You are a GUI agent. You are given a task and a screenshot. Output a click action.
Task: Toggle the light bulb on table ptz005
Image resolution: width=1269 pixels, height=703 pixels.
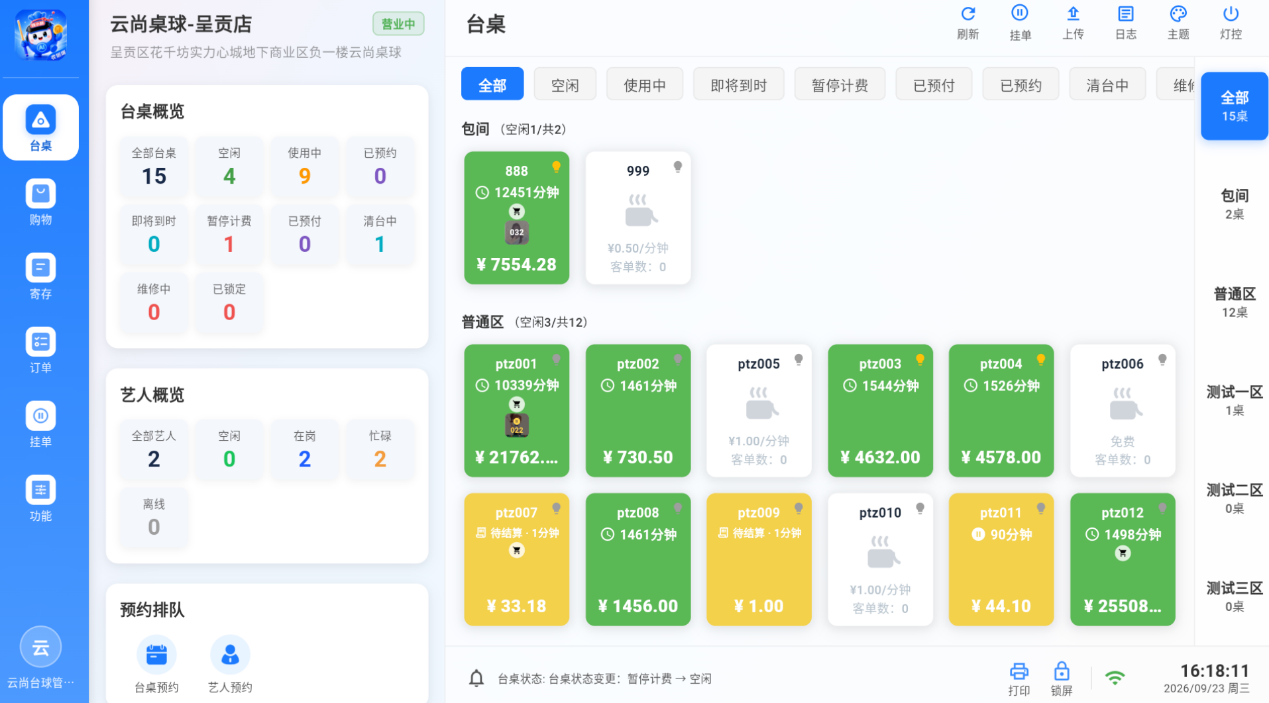coord(798,360)
